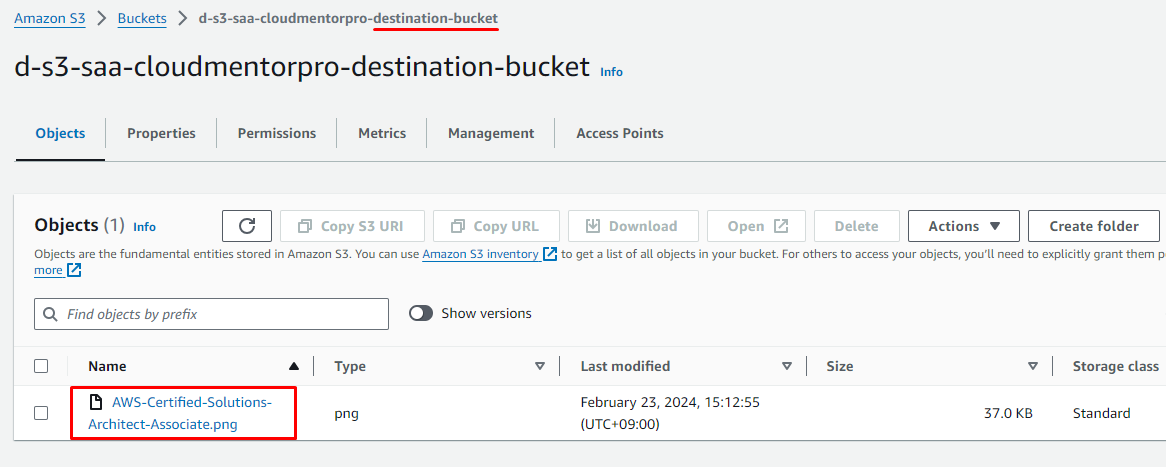Open the Permissions tab
Viewport: 1166px width, 467px height.
point(277,133)
